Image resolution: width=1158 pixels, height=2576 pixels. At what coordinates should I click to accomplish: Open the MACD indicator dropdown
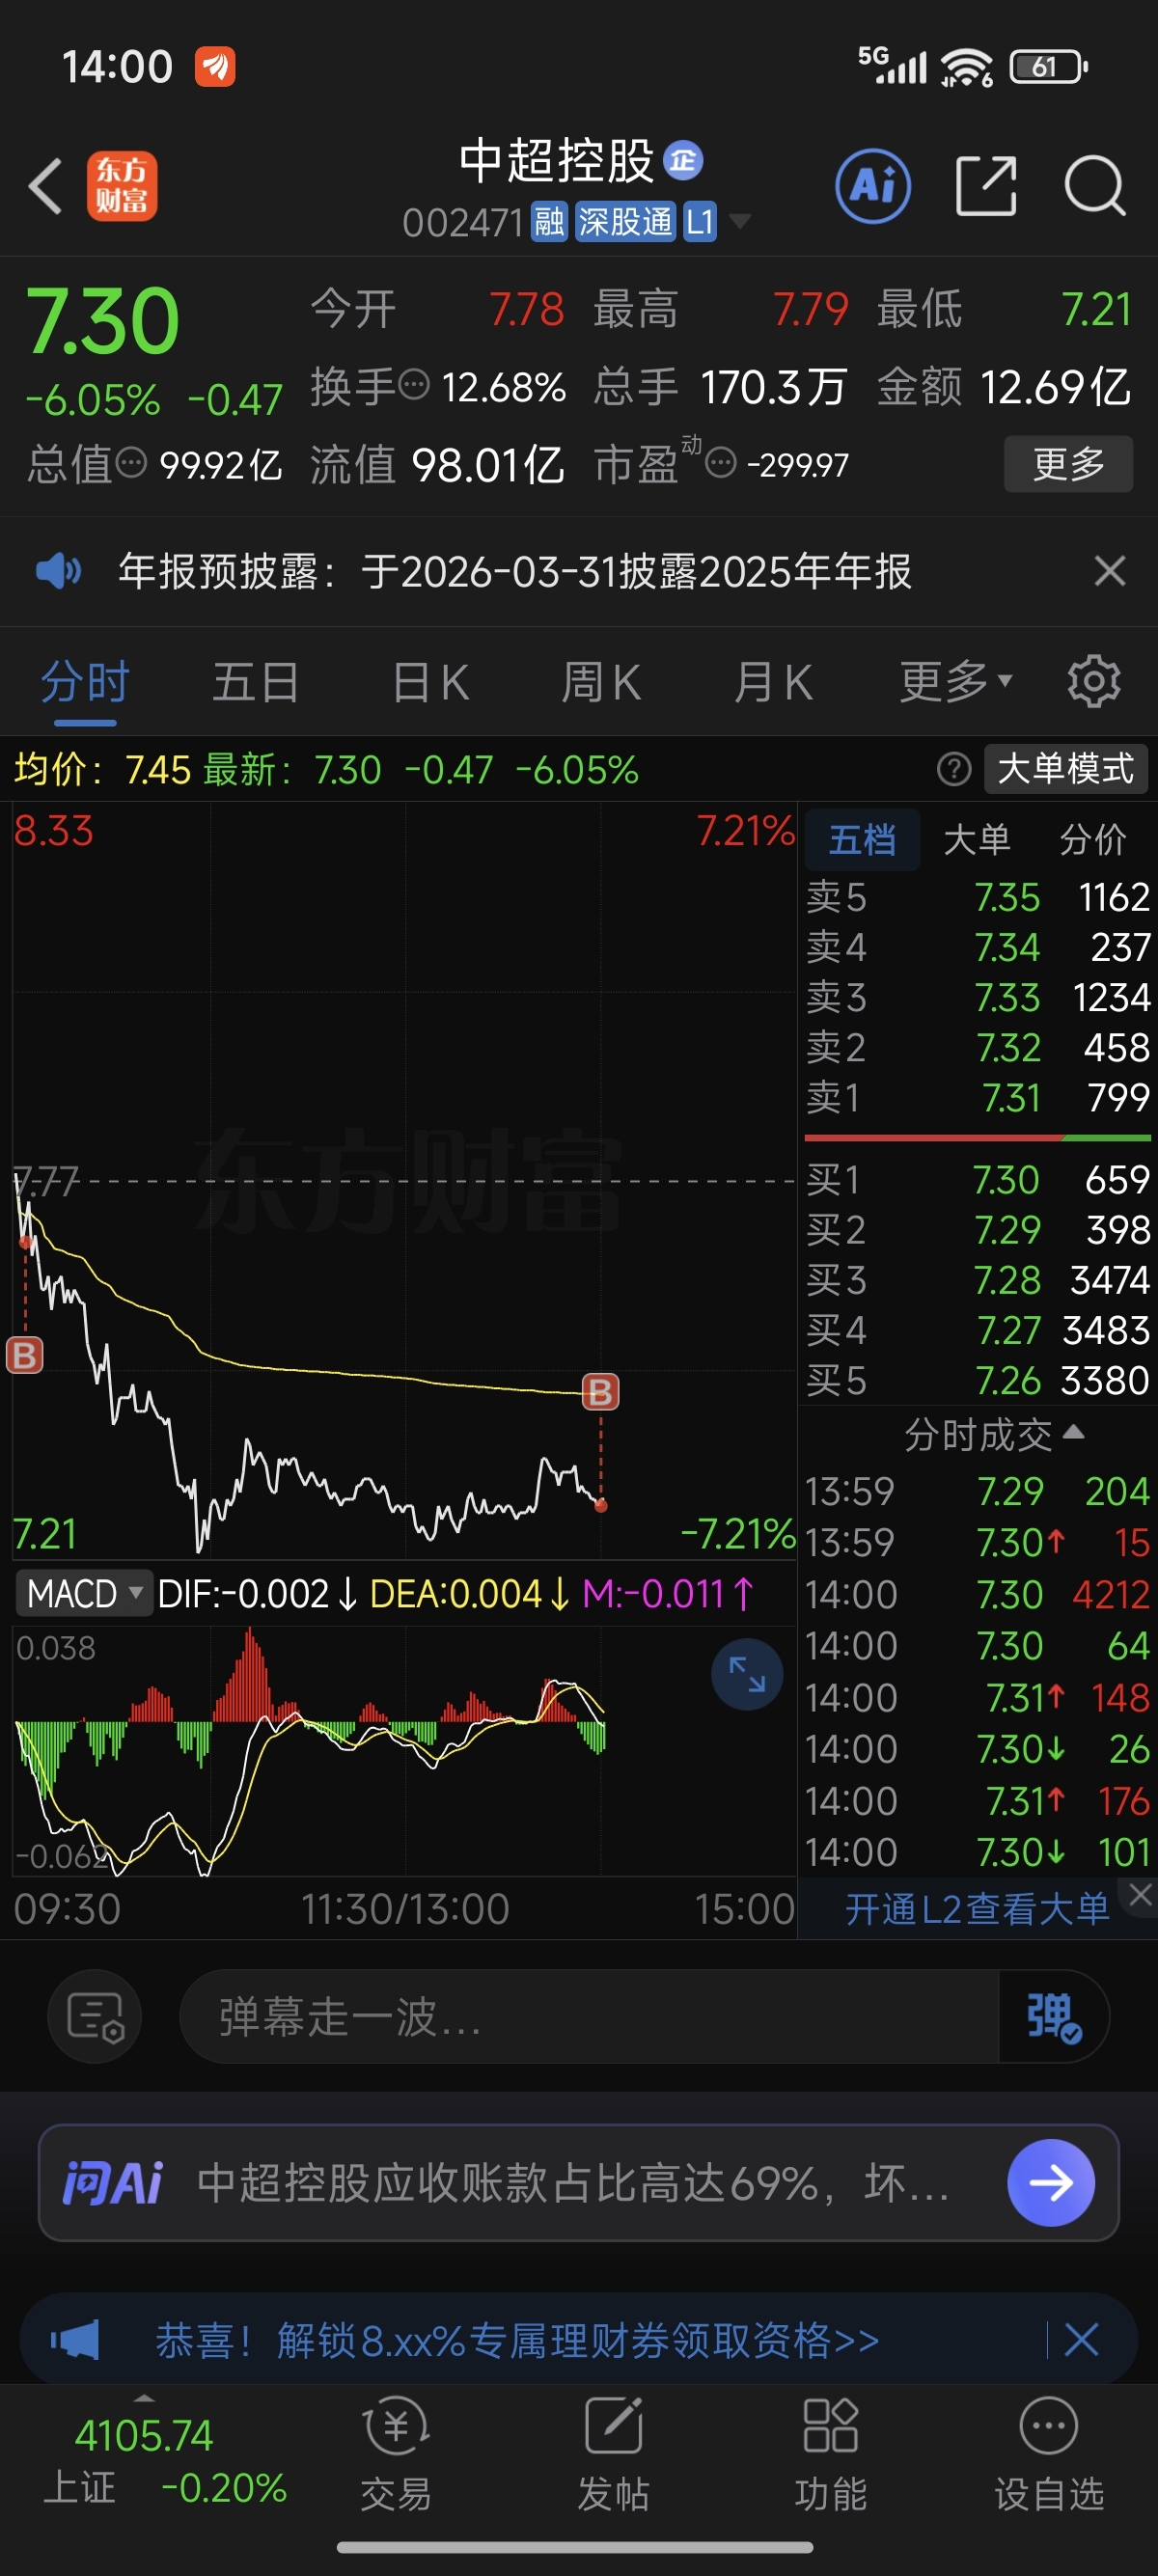(x=83, y=1593)
